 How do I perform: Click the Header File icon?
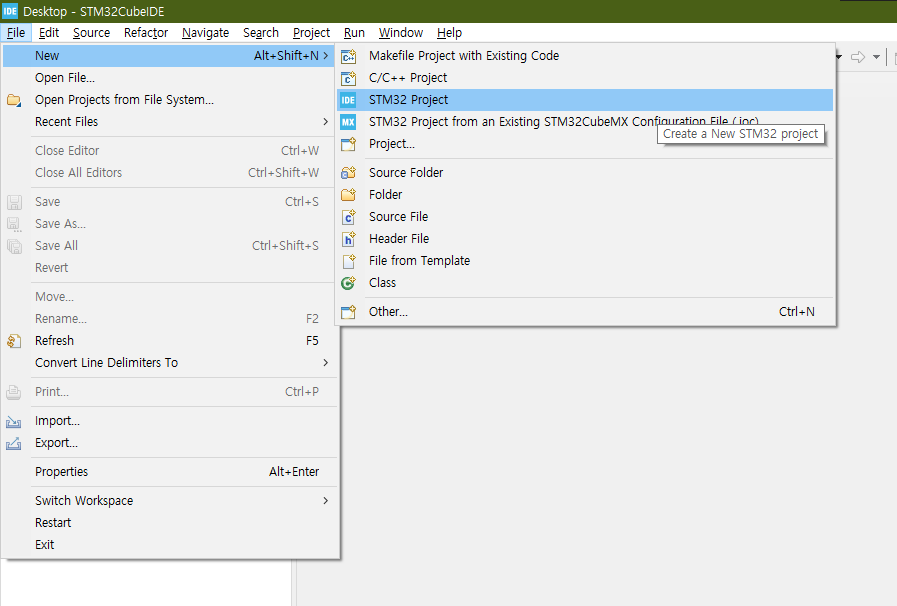coord(348,239)
